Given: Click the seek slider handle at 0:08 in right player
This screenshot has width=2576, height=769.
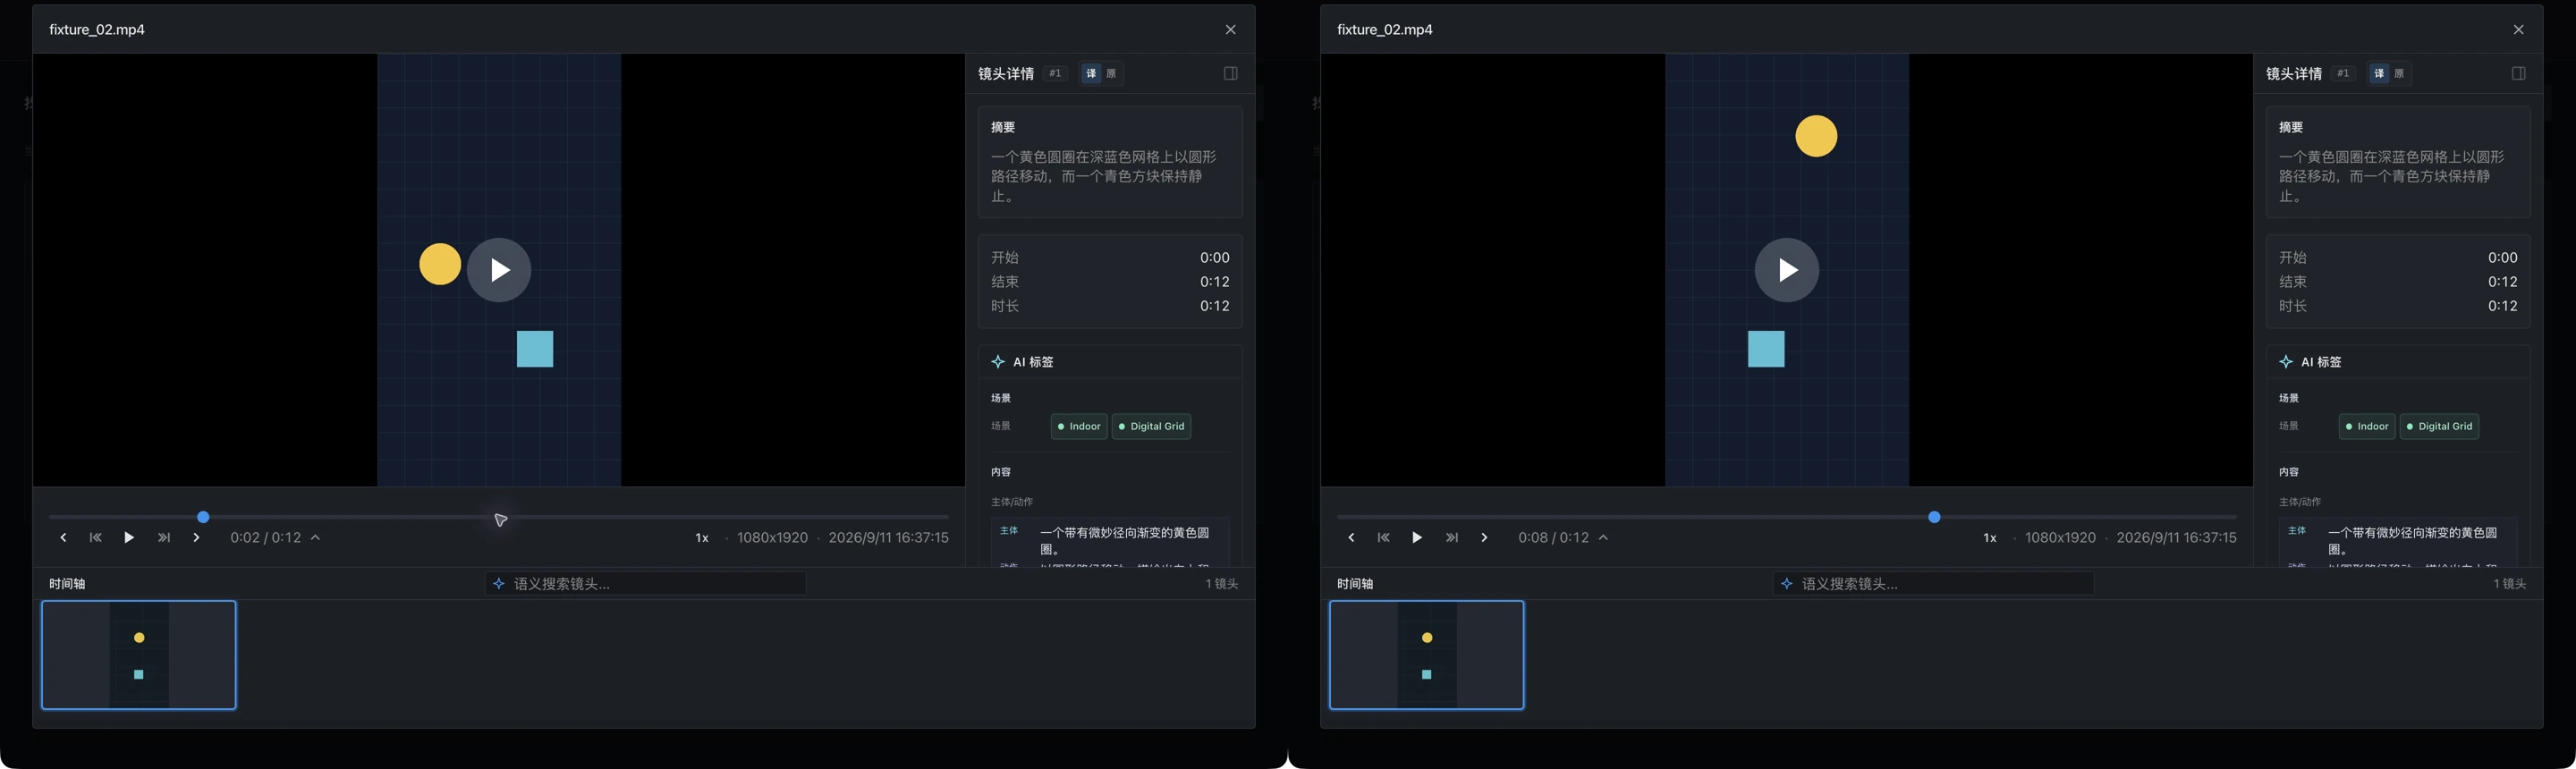Looking at the screenshot, I should (x=1934, y=517).
